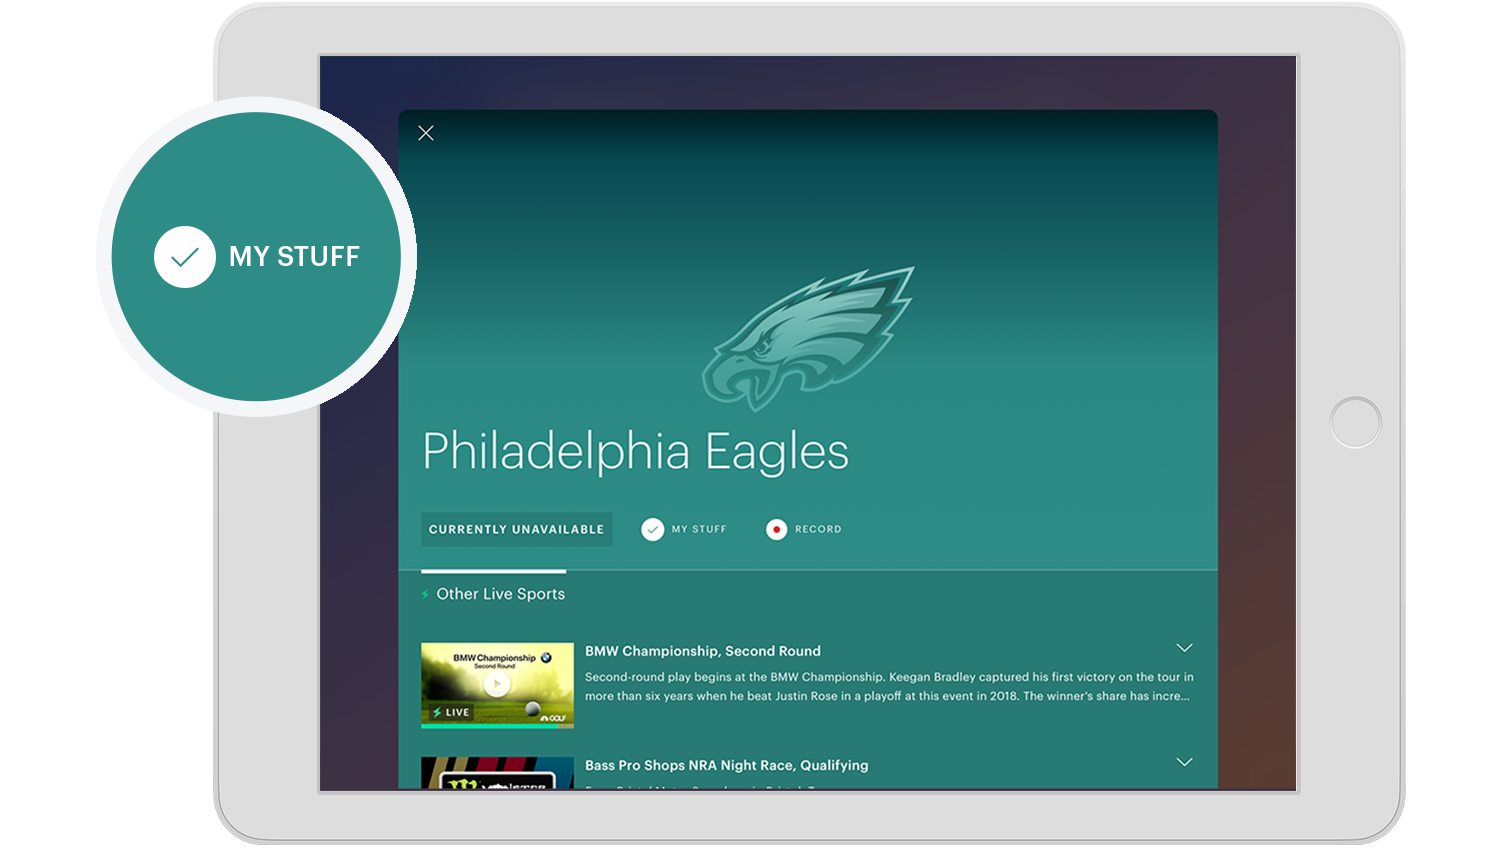The width and height of the screenshot is (1508, 848).
Task: Click the Currently Unavailable button
Action: click(x=516, y=530)
